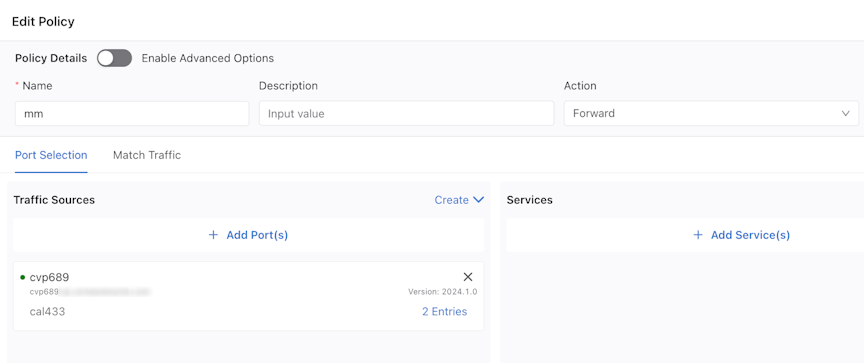Screen dimensions: 864x363
Task: Click the Policy Details label
Action: coord(51,58)
